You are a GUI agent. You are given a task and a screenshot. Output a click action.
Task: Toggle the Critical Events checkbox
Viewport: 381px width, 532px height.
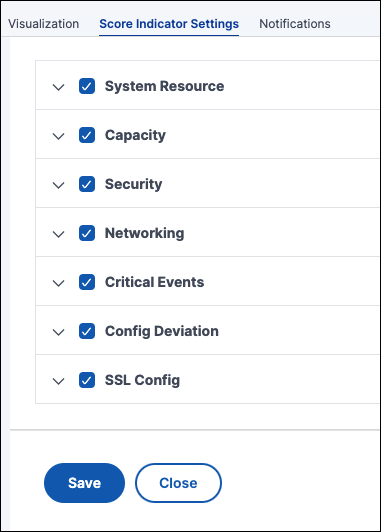coord(87,282)
